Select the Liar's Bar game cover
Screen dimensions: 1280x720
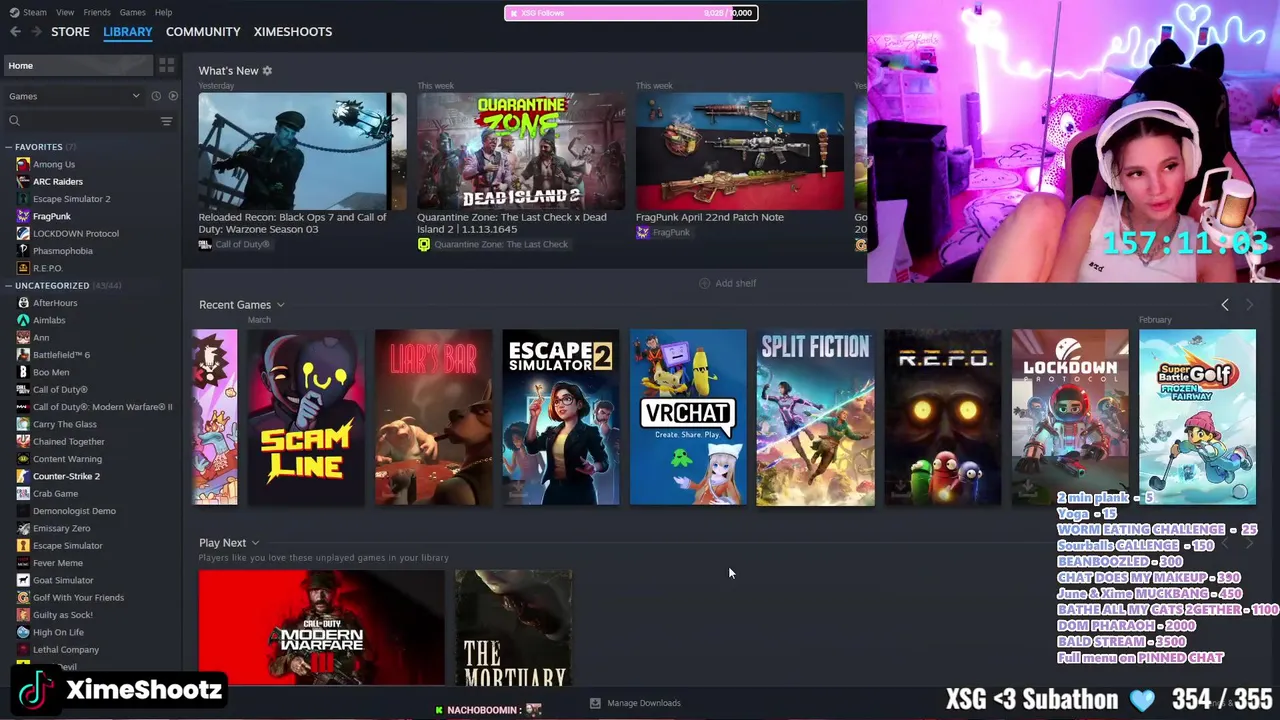click(x=433, y=417)
